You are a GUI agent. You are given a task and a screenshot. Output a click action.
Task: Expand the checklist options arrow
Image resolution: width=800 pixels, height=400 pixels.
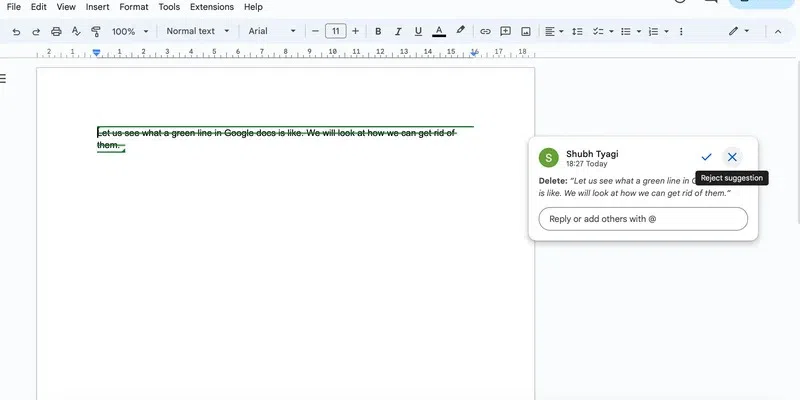point(611,32)
